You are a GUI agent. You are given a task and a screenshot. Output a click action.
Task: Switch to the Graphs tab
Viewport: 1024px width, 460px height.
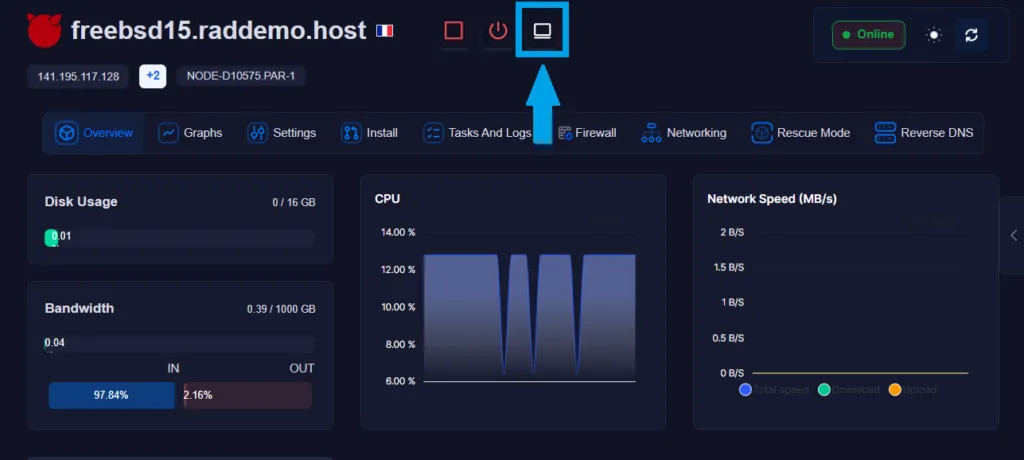tap(190, 133)
